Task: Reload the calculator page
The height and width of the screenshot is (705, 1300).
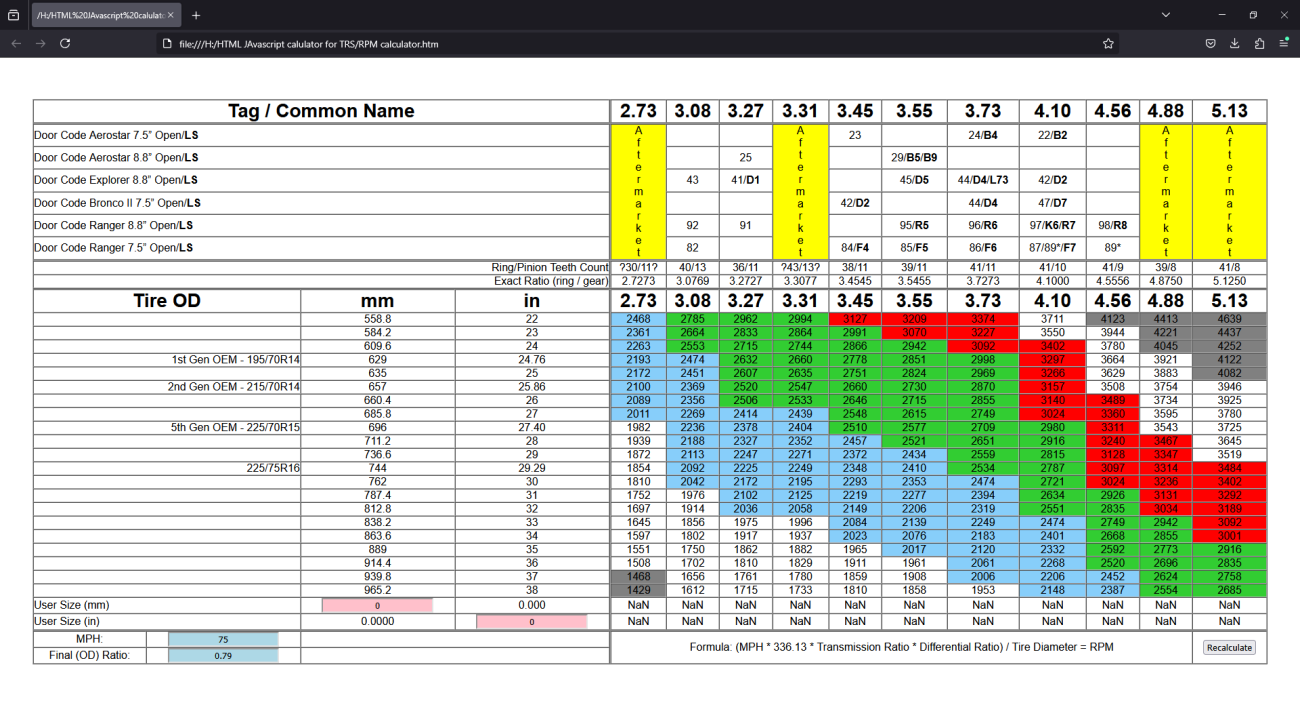Action: click(x=65, y=44)
